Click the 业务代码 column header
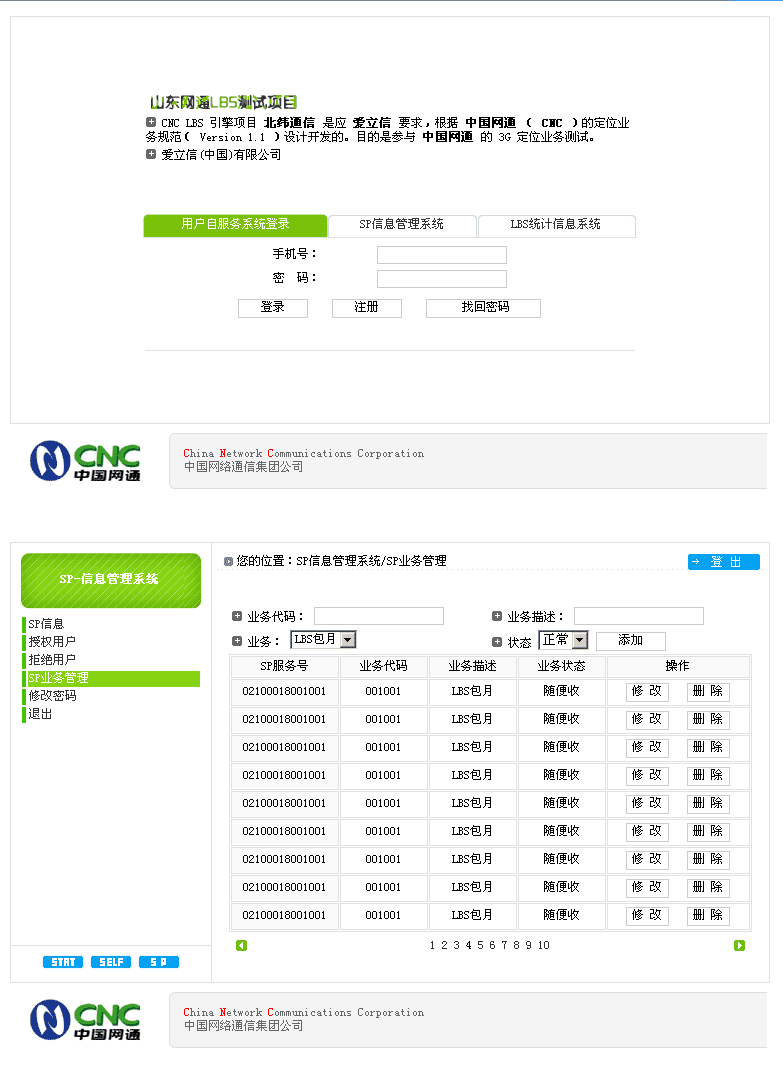Screen dimensions: 783x1068 (383, 666)
